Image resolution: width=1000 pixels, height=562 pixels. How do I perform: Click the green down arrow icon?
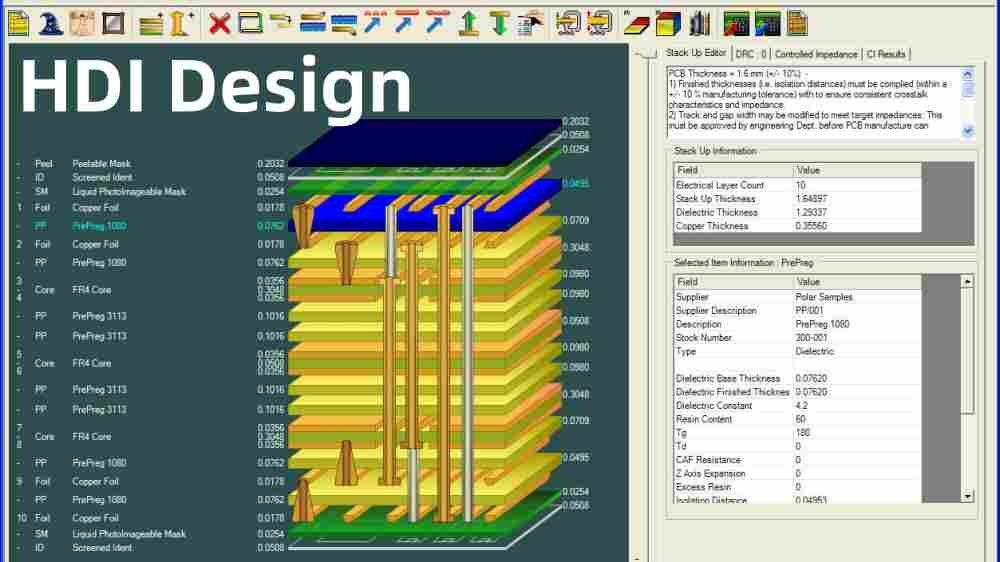499,22
